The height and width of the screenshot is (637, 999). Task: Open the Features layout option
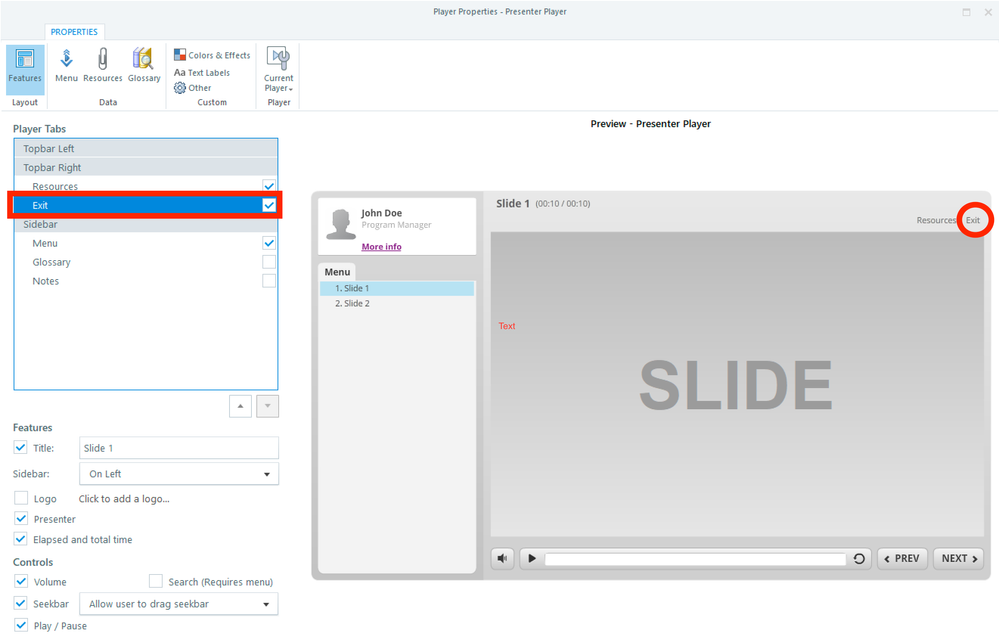tap(25, 68)
